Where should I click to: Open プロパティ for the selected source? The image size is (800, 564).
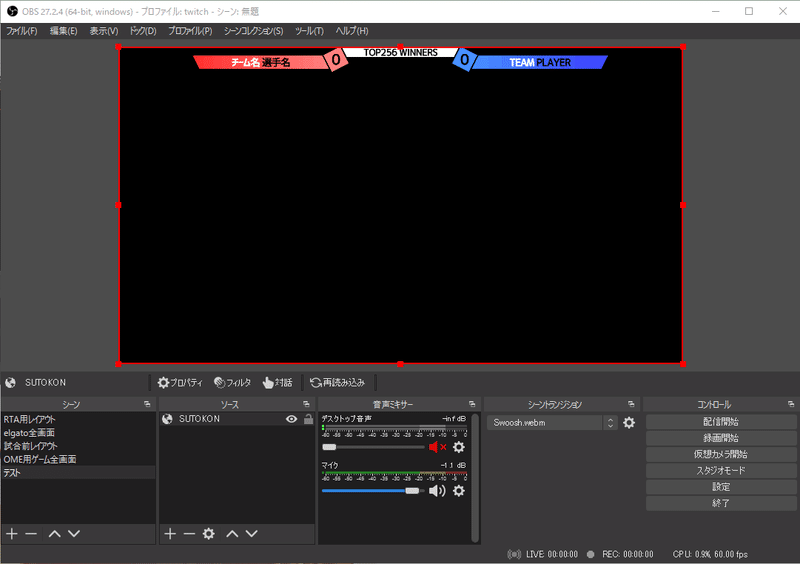180,382
